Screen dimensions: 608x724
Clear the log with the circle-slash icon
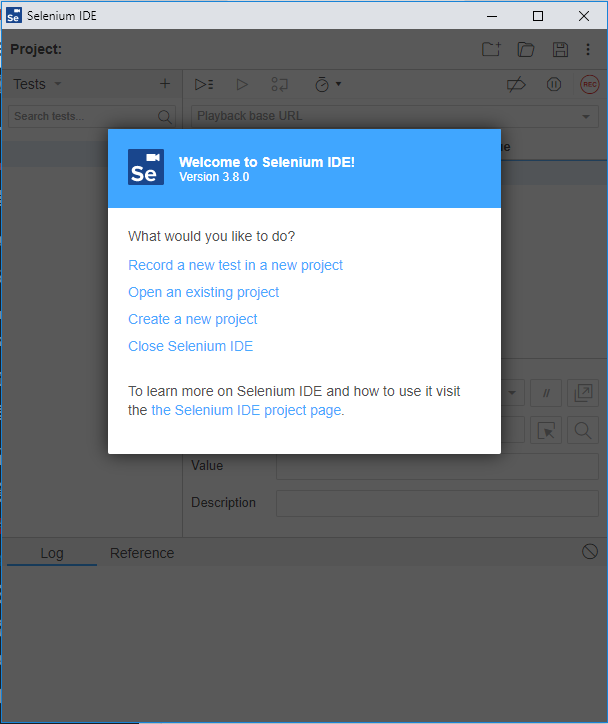(x=590, y=551)
